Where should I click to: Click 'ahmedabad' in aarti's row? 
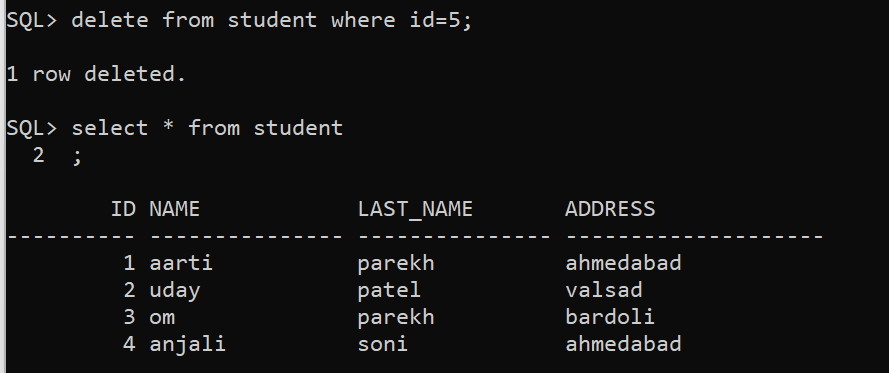[623, 263]
